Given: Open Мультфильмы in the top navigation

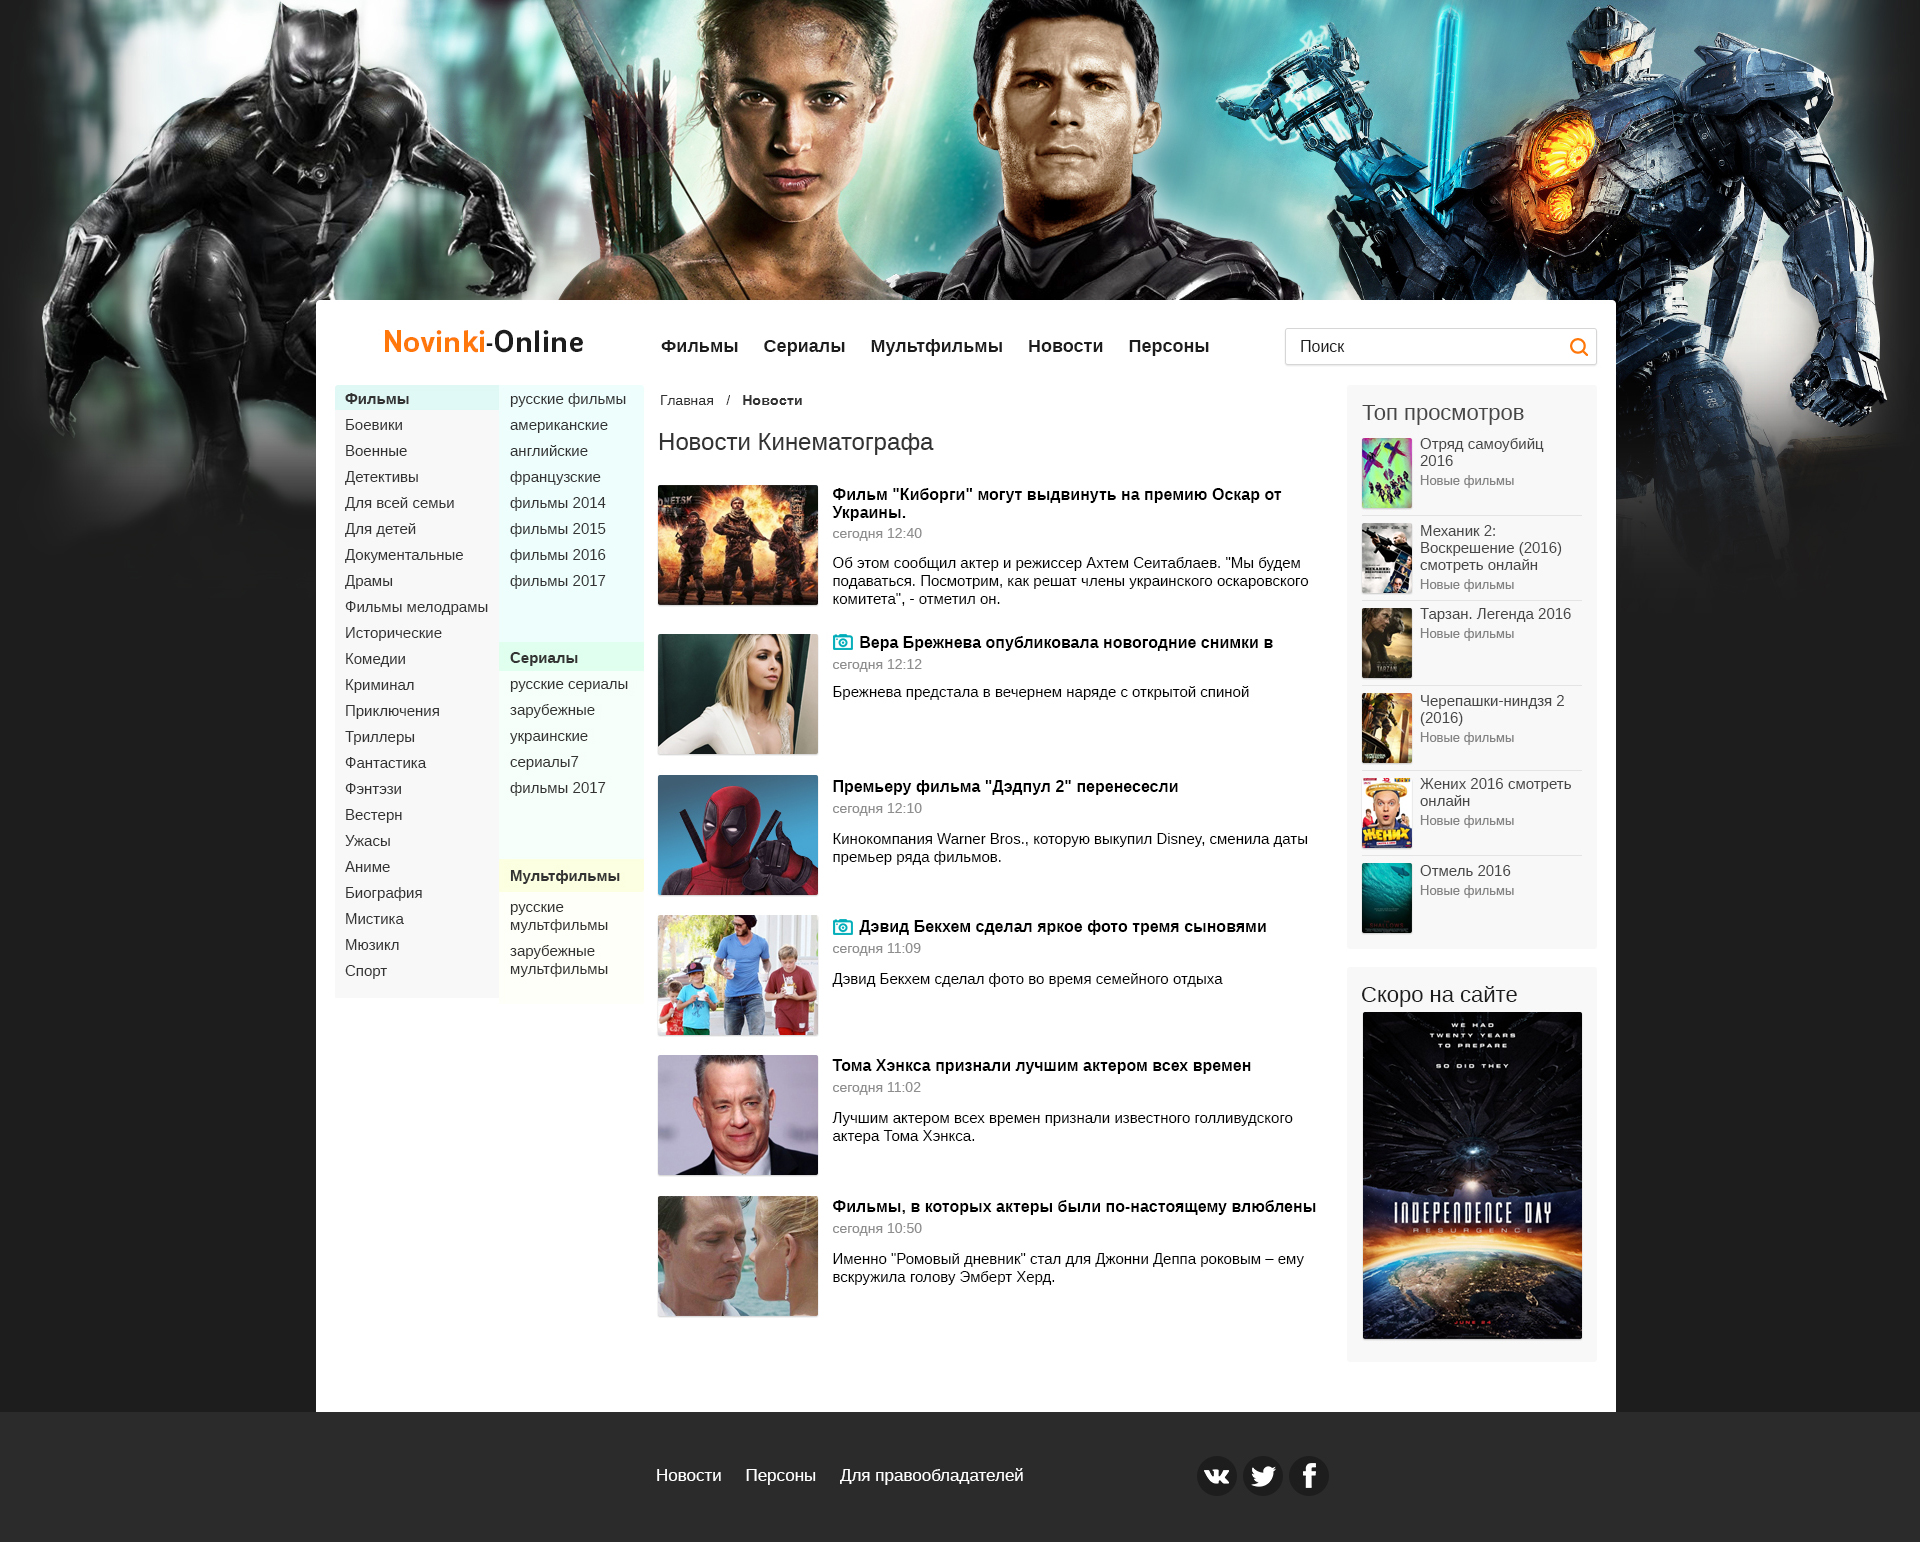Looking at the screenshot, I should [935, 346].
